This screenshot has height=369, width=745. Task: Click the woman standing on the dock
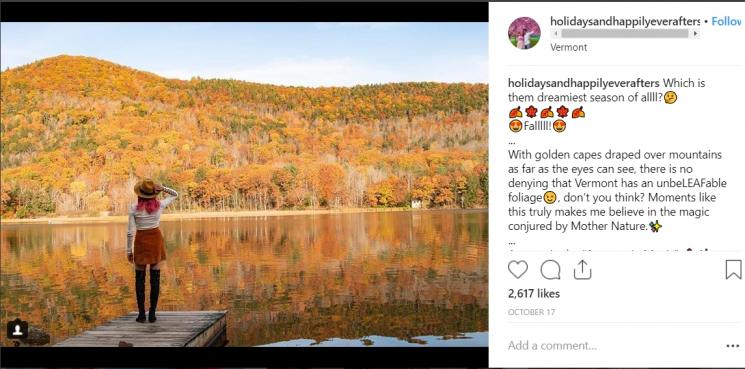[148, 250]
